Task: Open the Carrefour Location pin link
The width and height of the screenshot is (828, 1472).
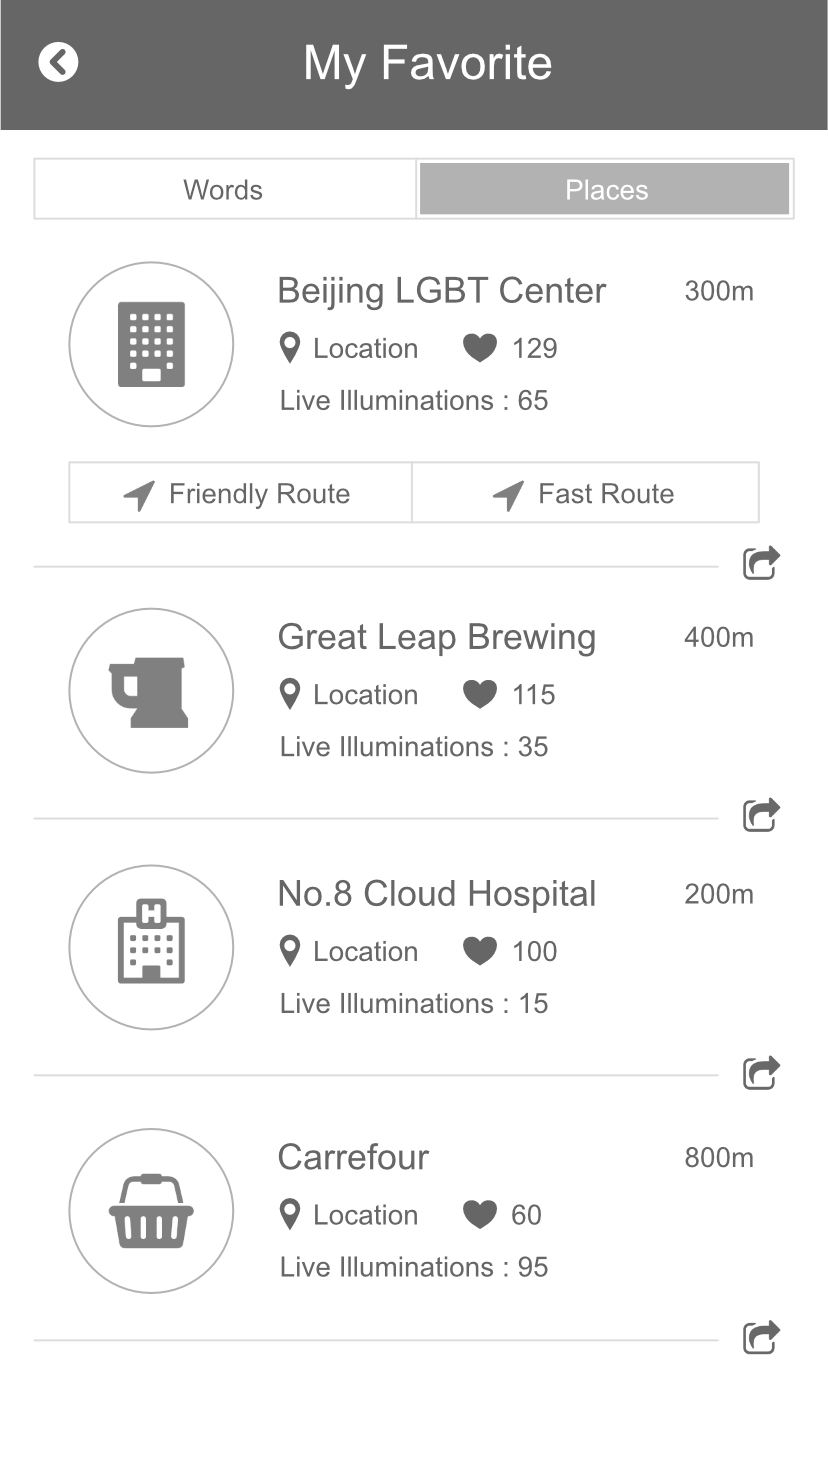Action: tap(348, 1215)
